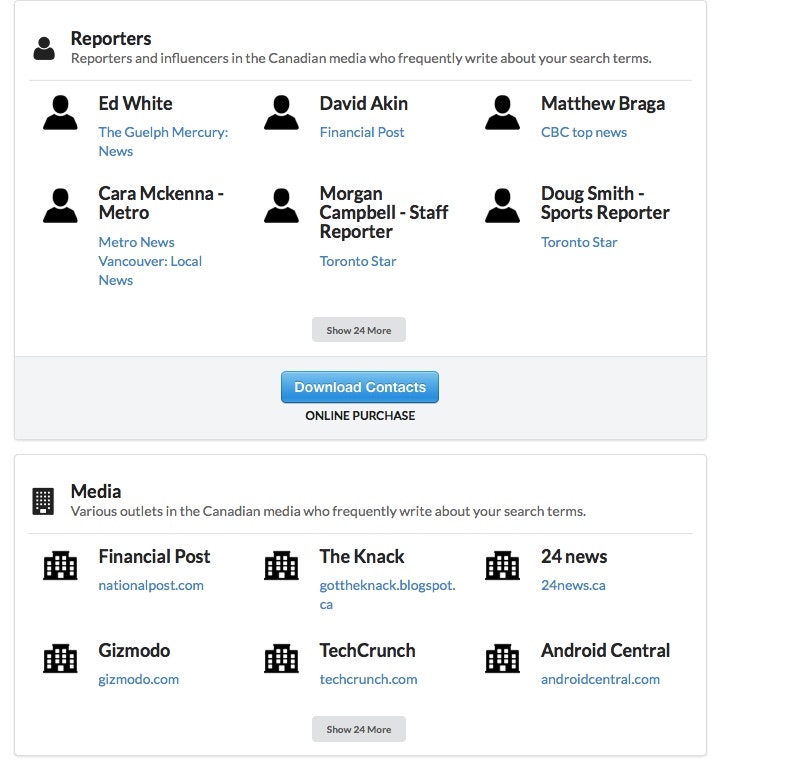Click the Gizmodo outlet heading
This screenshot has width=796, height=763.
click(x=134, y=651)
